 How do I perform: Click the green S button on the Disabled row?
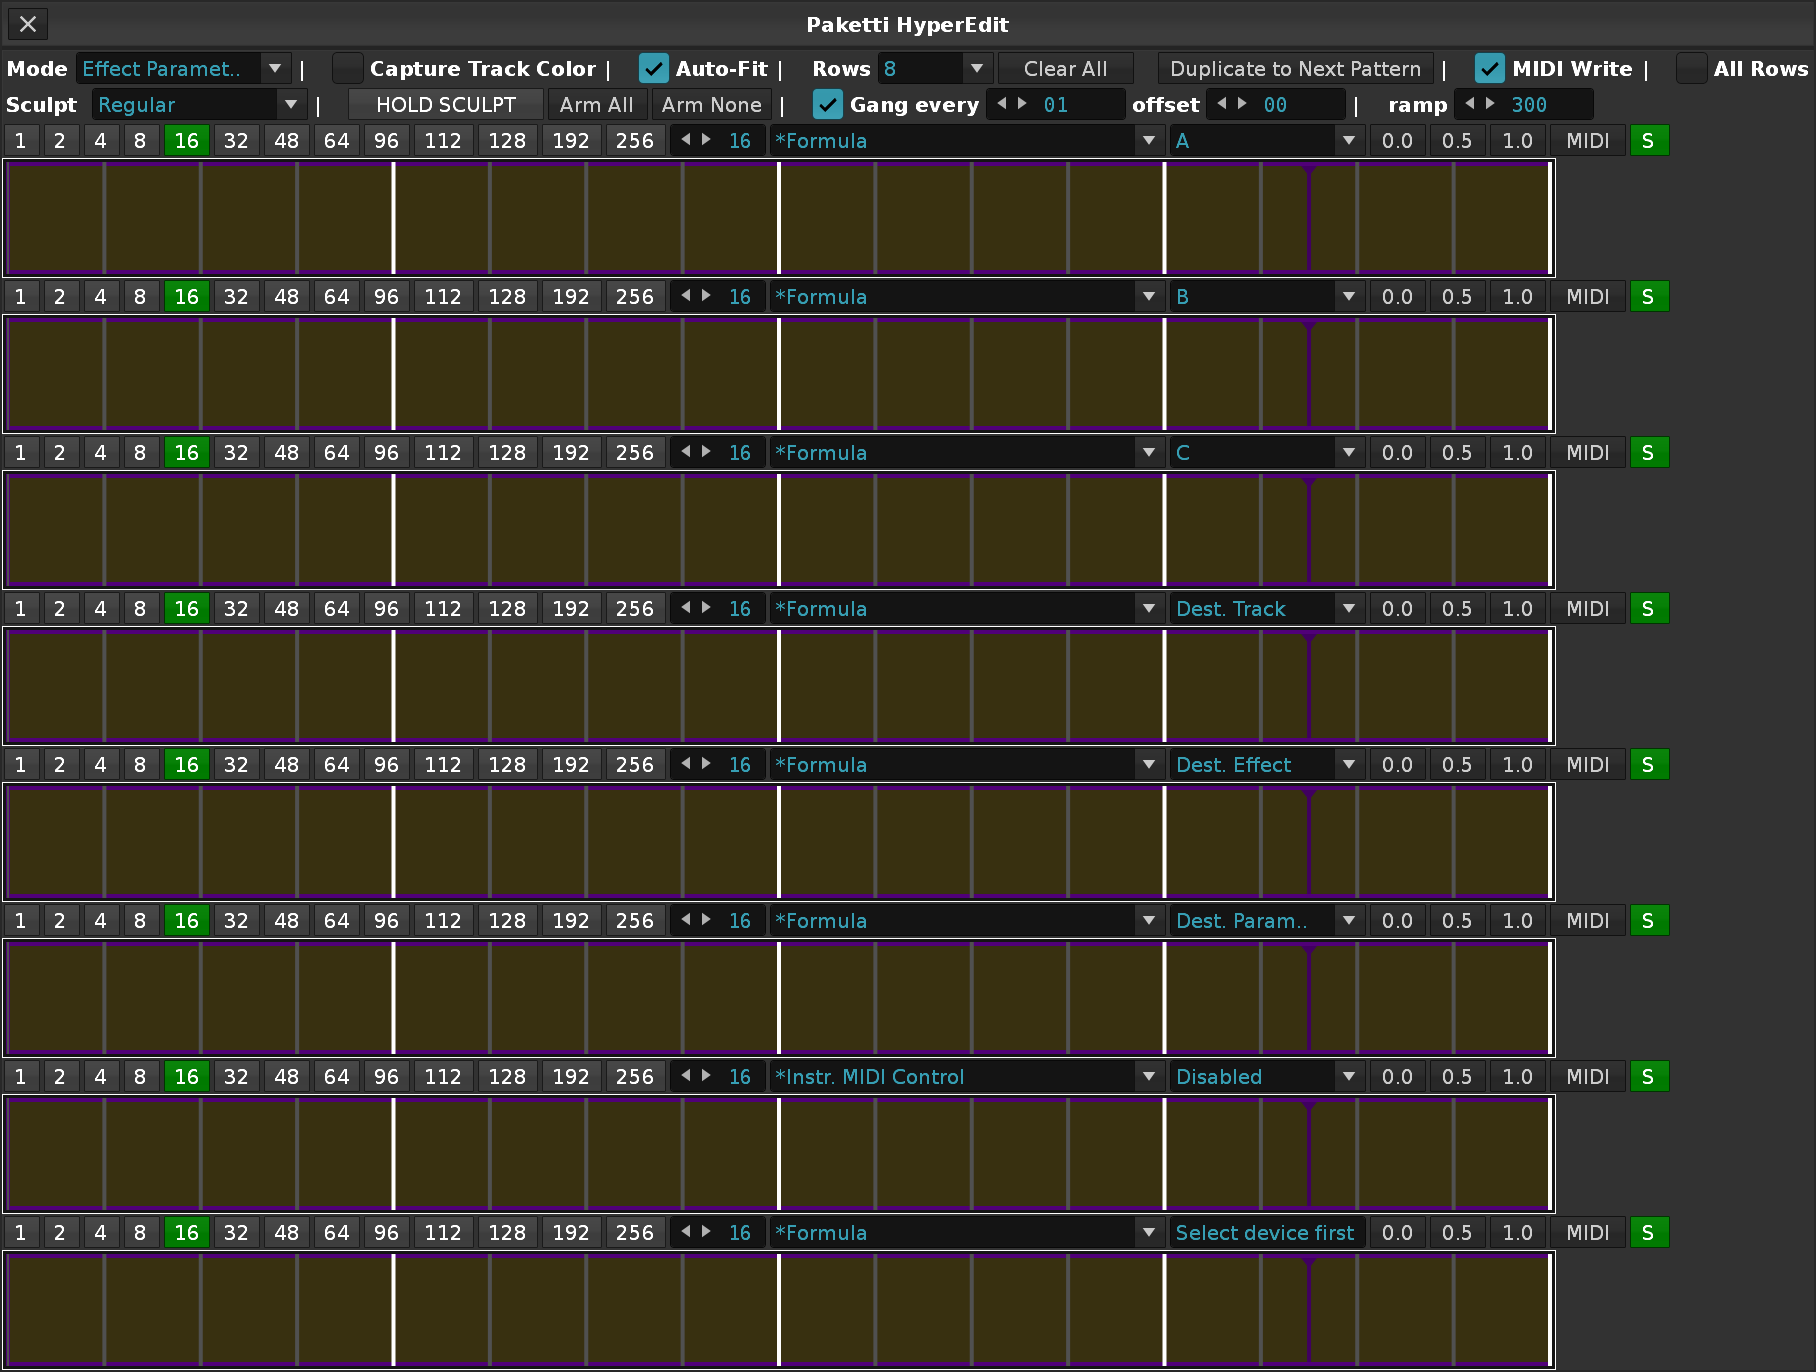[1649, 1077]
